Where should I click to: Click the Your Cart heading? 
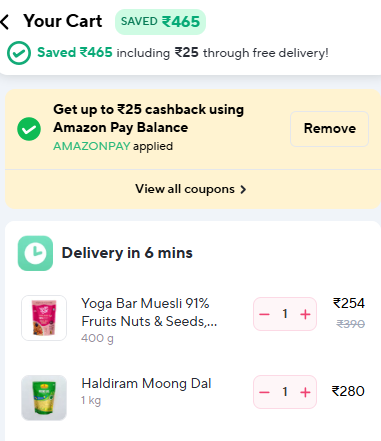63,21
